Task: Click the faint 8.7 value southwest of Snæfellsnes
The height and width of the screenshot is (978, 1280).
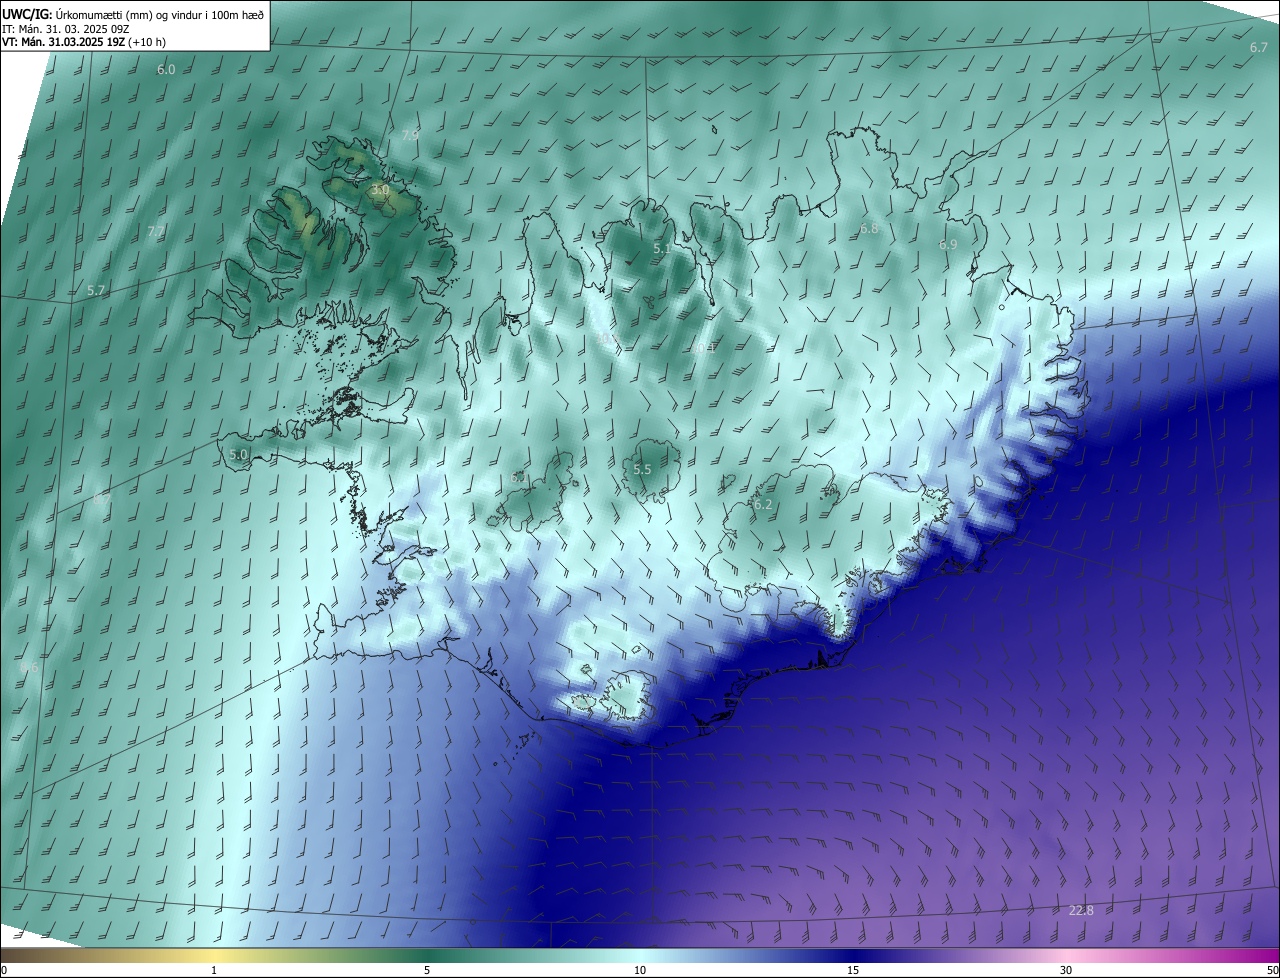Action: point(101,497)
